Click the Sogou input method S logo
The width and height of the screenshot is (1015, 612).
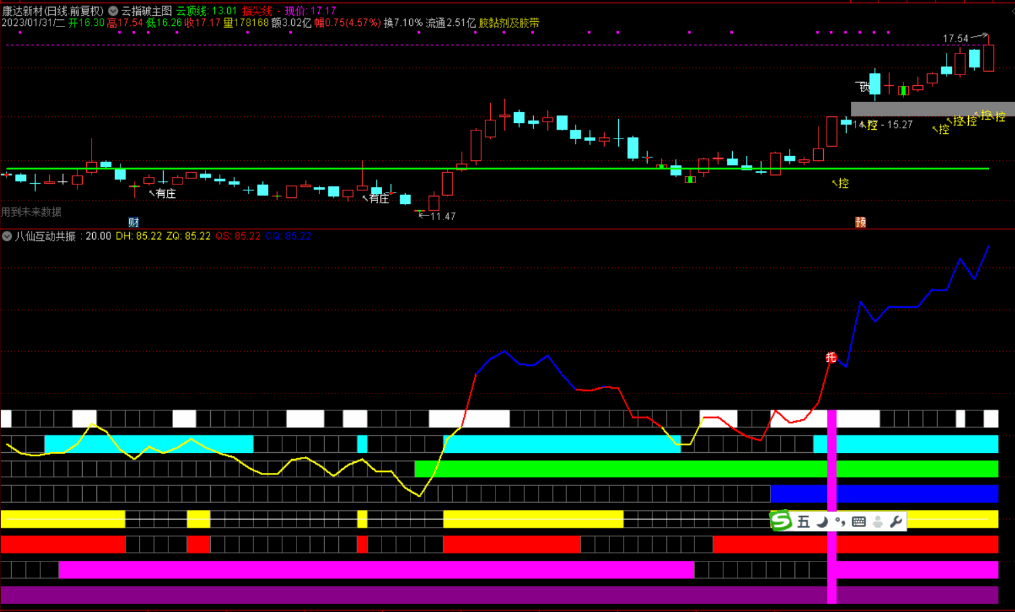point(781,521)
